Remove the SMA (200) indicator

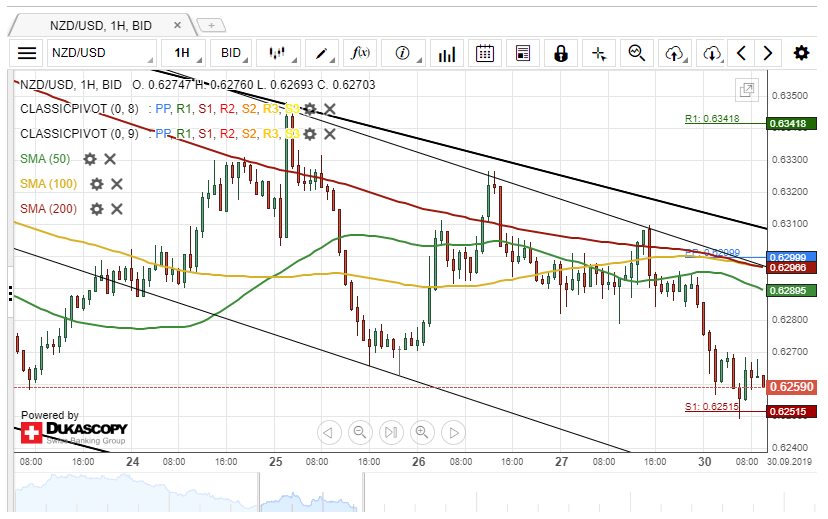tap(117, 208)
